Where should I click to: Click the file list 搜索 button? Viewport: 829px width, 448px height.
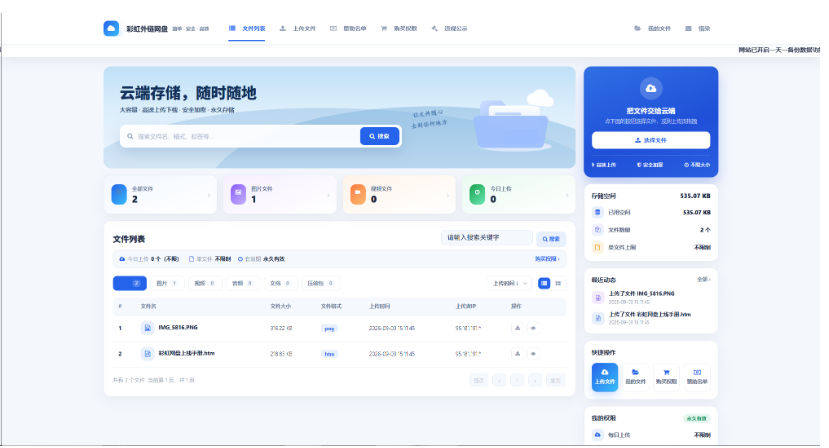551,239
